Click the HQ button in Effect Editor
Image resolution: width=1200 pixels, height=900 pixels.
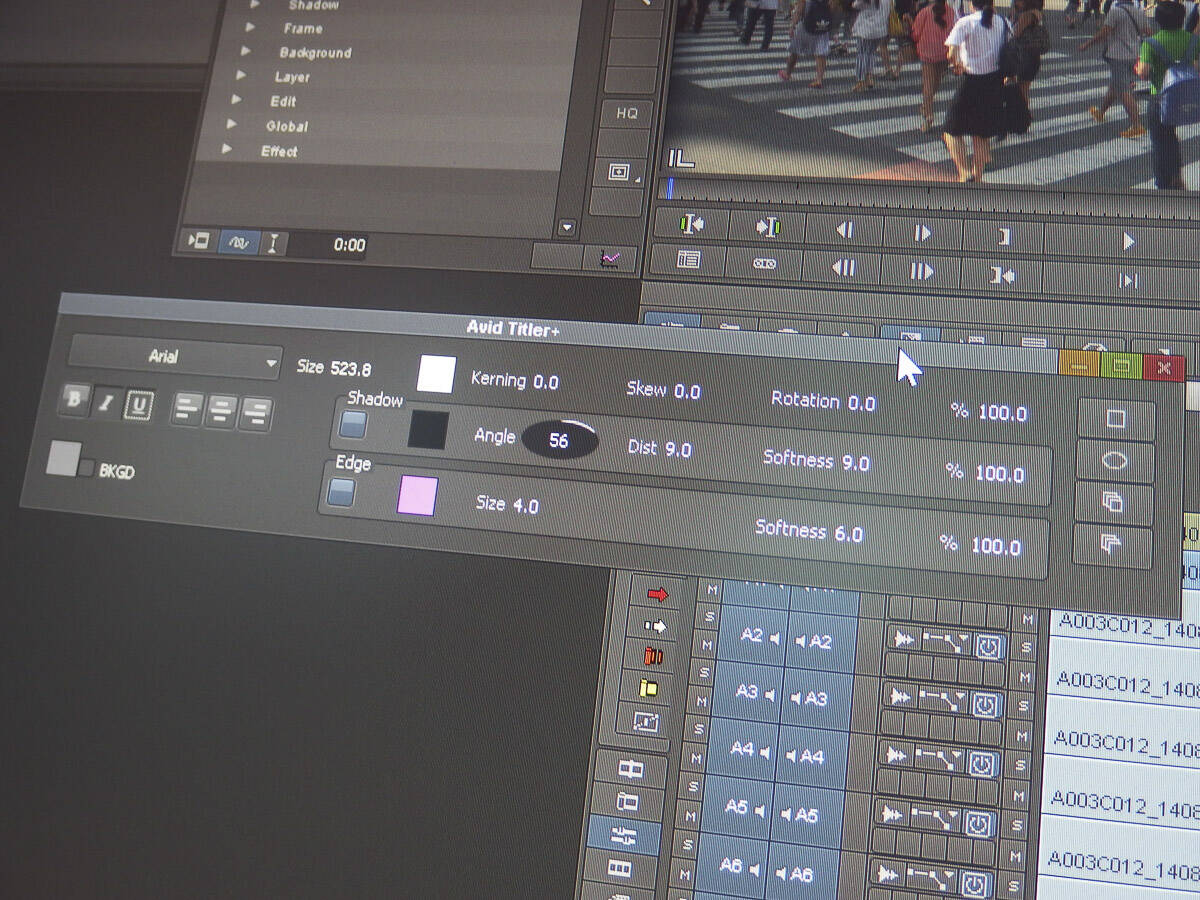click(x=626, y=114)
